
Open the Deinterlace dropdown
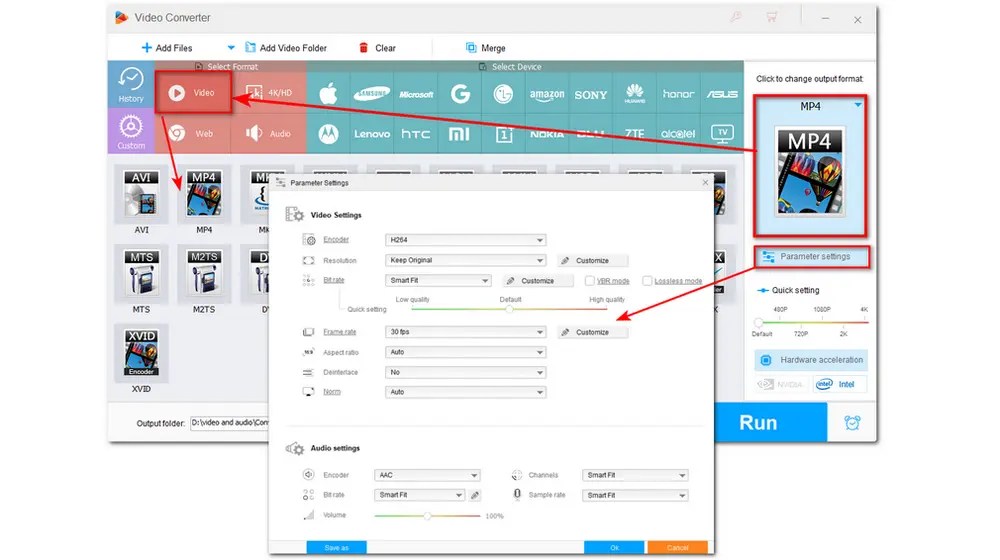(x=466, y=372)
